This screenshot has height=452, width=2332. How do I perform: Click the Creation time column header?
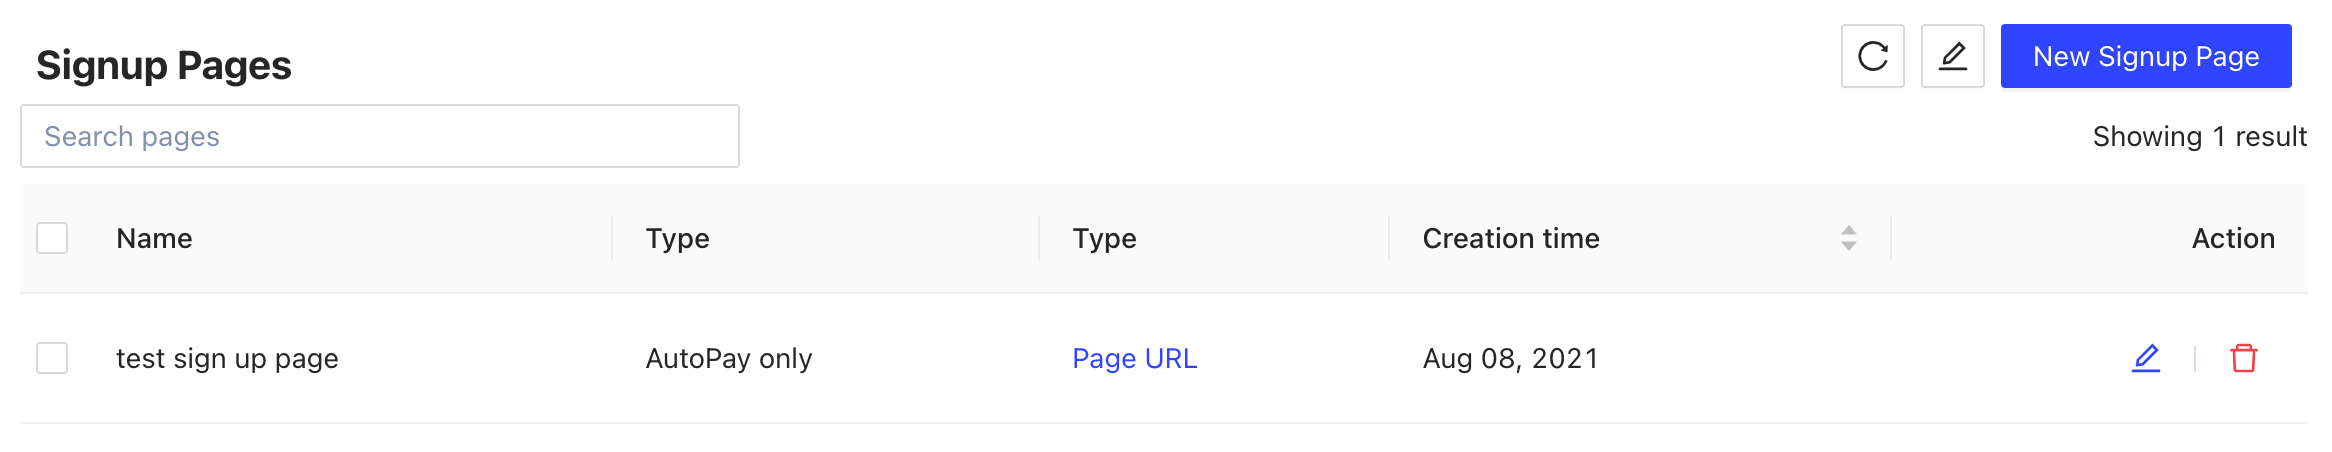tap(1510, 238)
